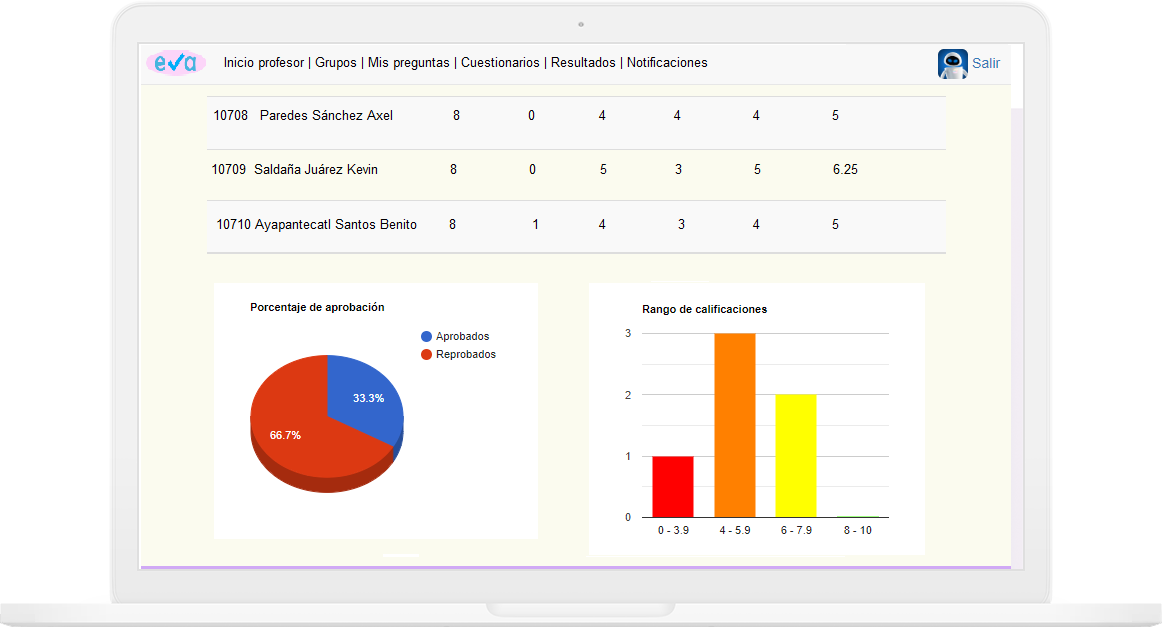The height and width of the screenshot is (627, 1162).
Task: Click the 6.25 grade value
Action: (845, 170)
